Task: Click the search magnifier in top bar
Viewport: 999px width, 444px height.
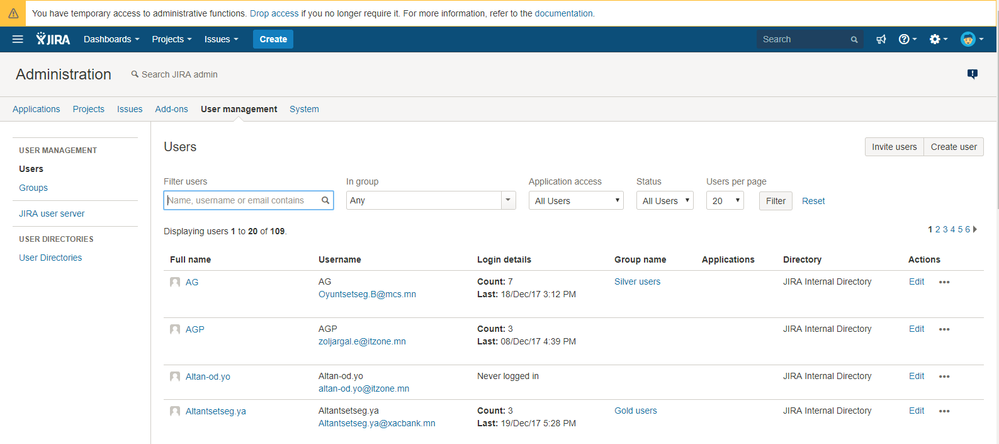Action: (854, 39)
